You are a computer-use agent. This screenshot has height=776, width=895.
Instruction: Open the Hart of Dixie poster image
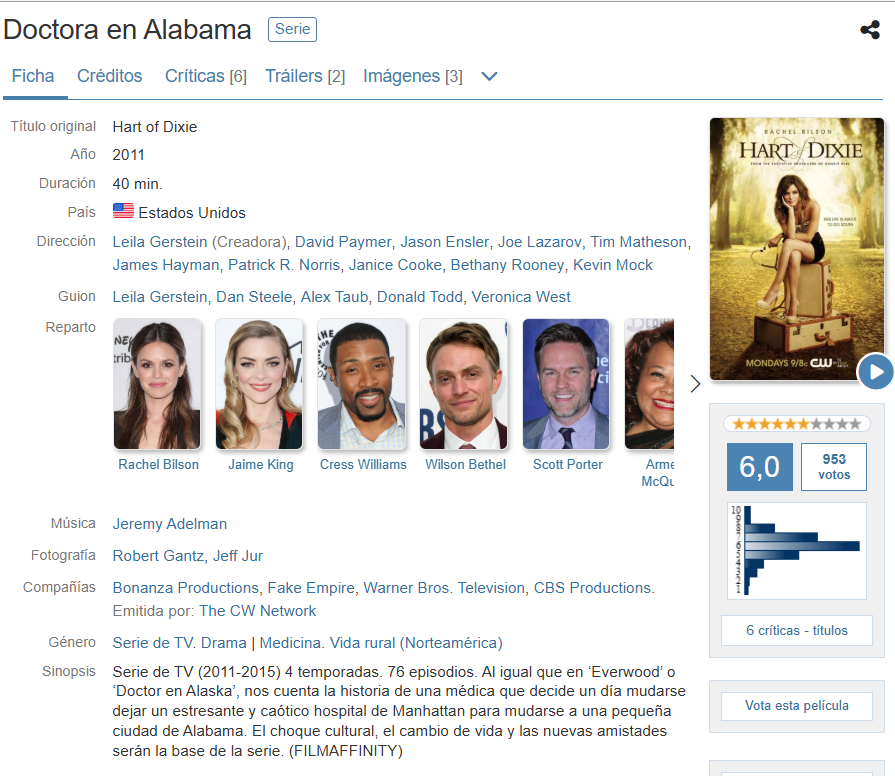tap(796, 249)
